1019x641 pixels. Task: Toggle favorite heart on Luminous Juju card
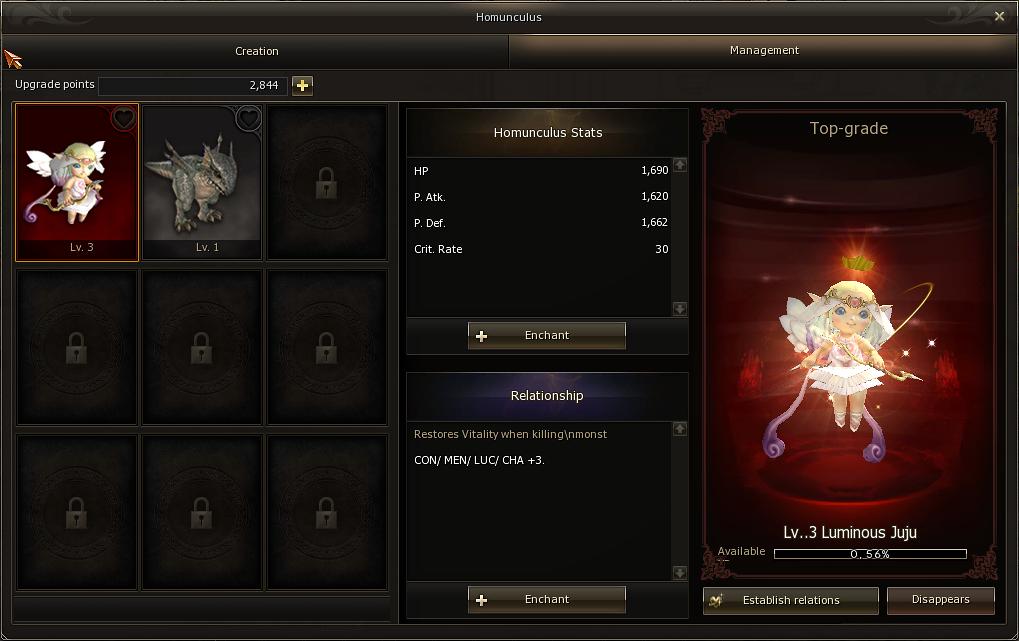click(123, 118)
